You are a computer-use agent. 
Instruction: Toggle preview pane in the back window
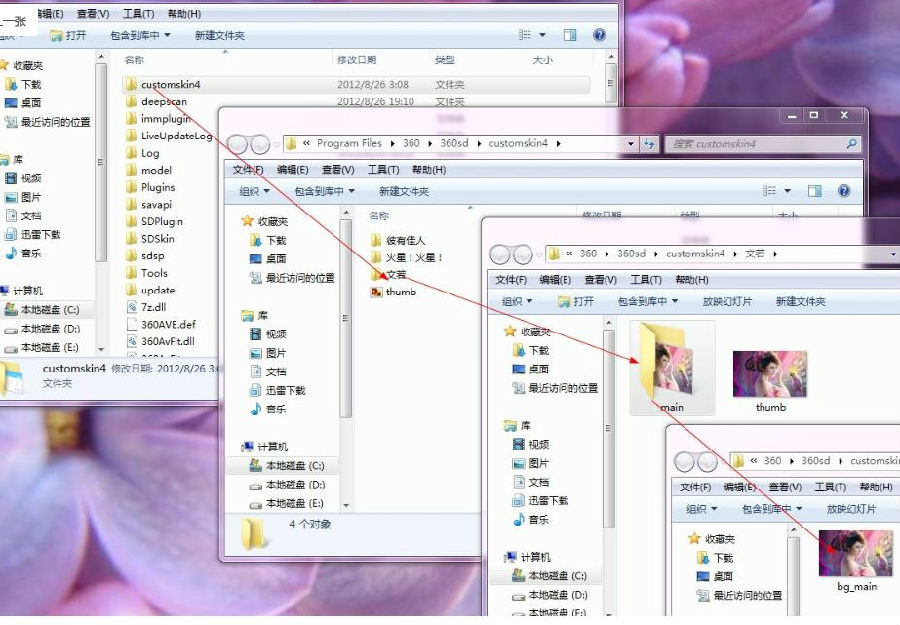[570, 35]
